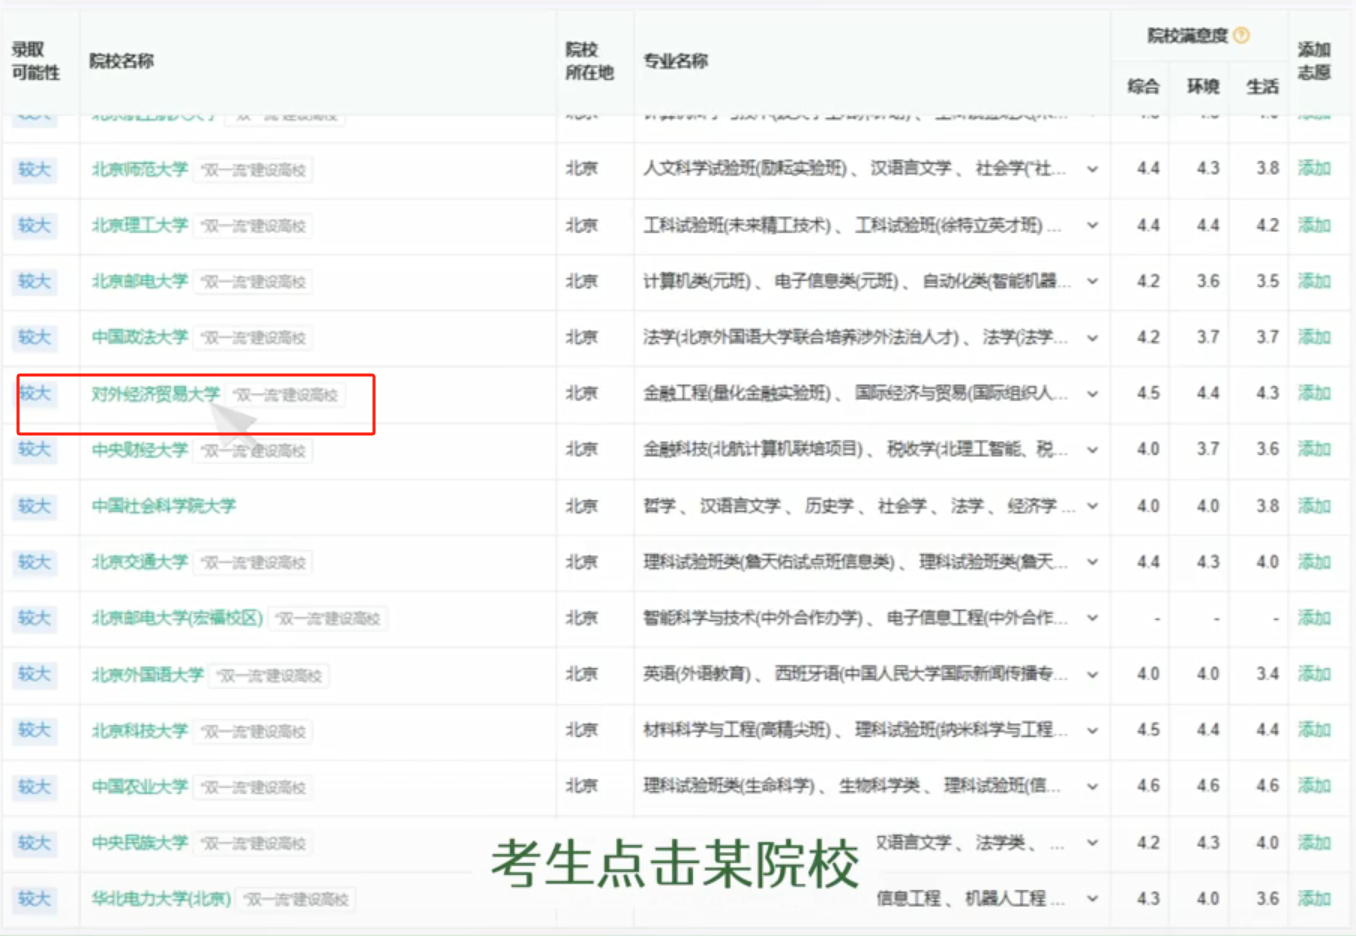Click majors text starting 人文科学试验班(励耘实验班)

point(854,169)
